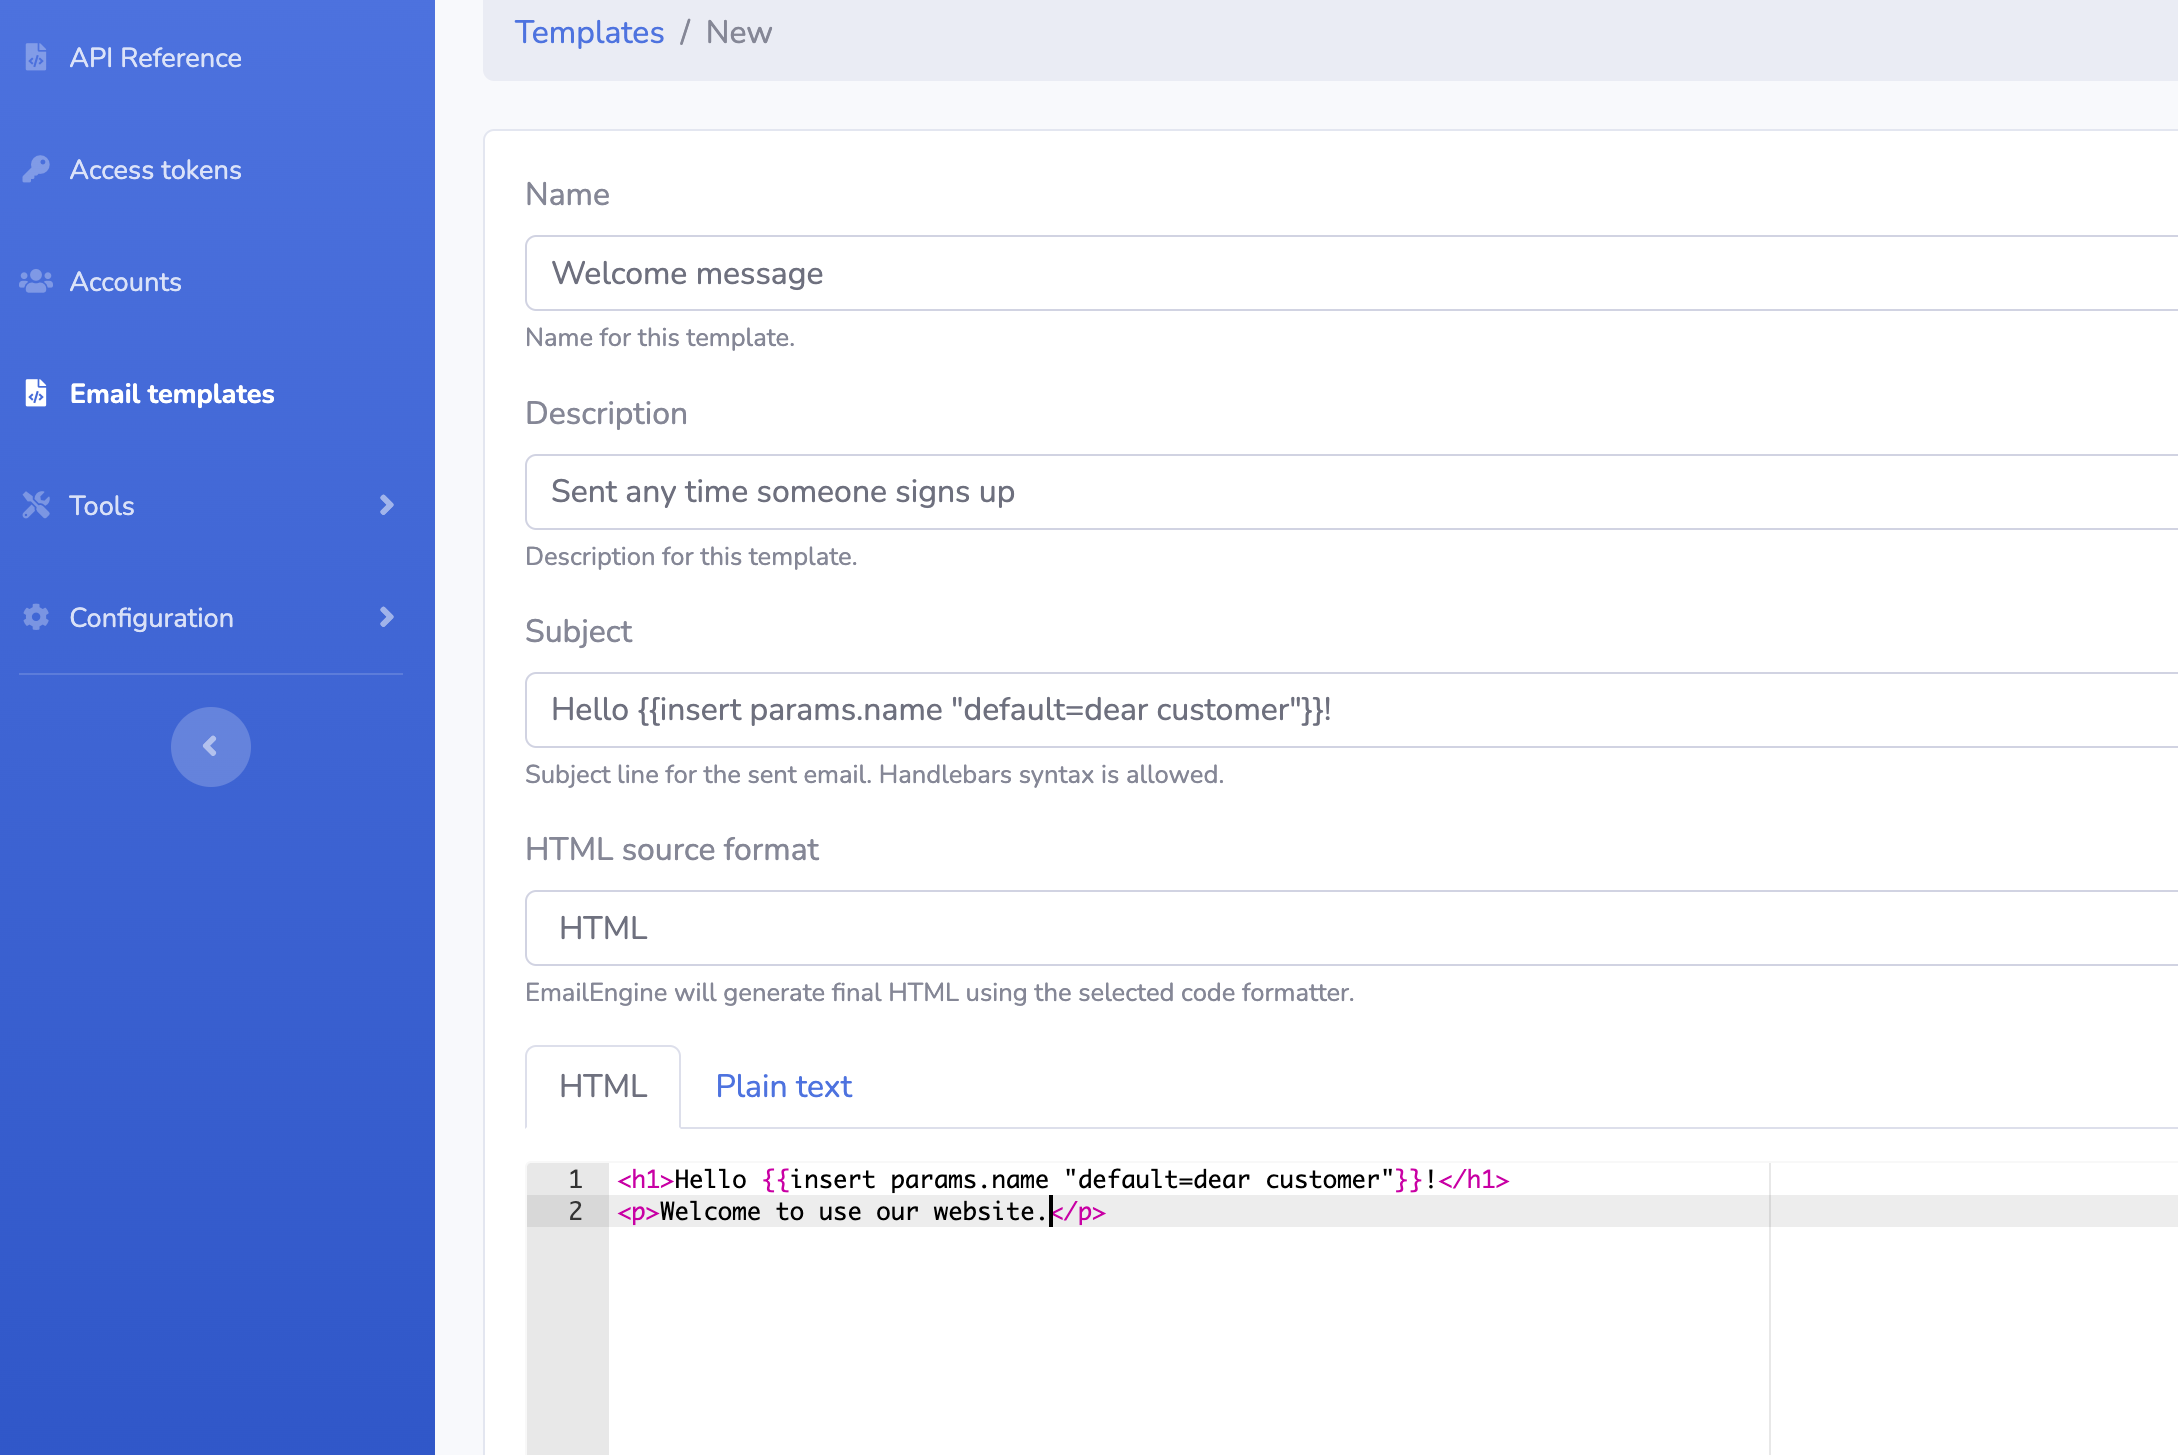Collapse the sidebar with the circular chevron
Screen dimensions: 2178x1455
(210, 746)
